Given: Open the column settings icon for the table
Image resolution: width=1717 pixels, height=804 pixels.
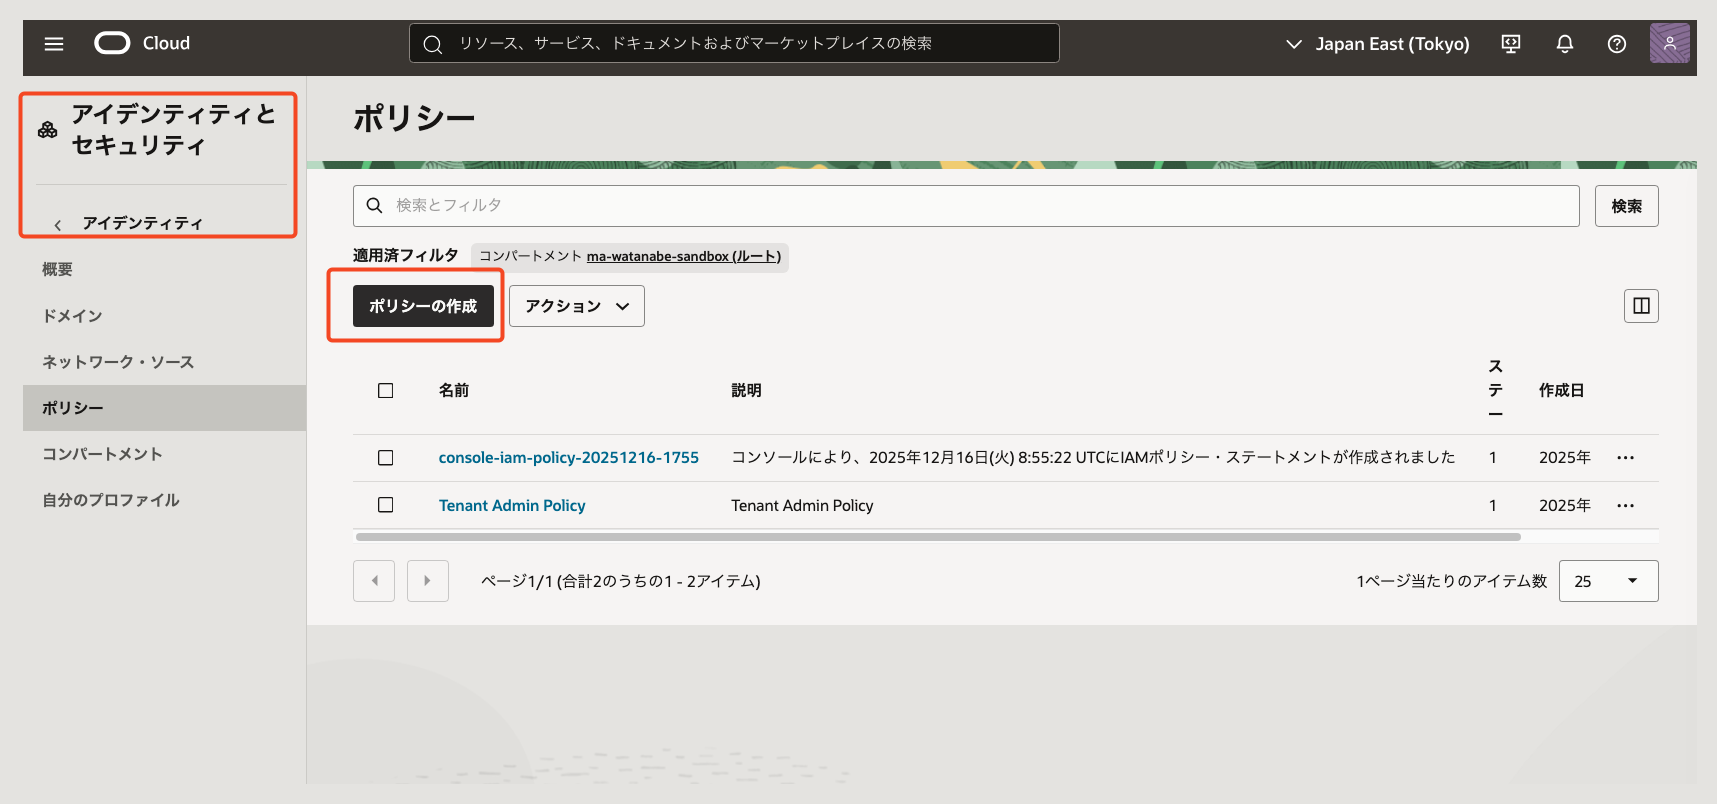Looking at the screenshot, I should point(1641,306).
